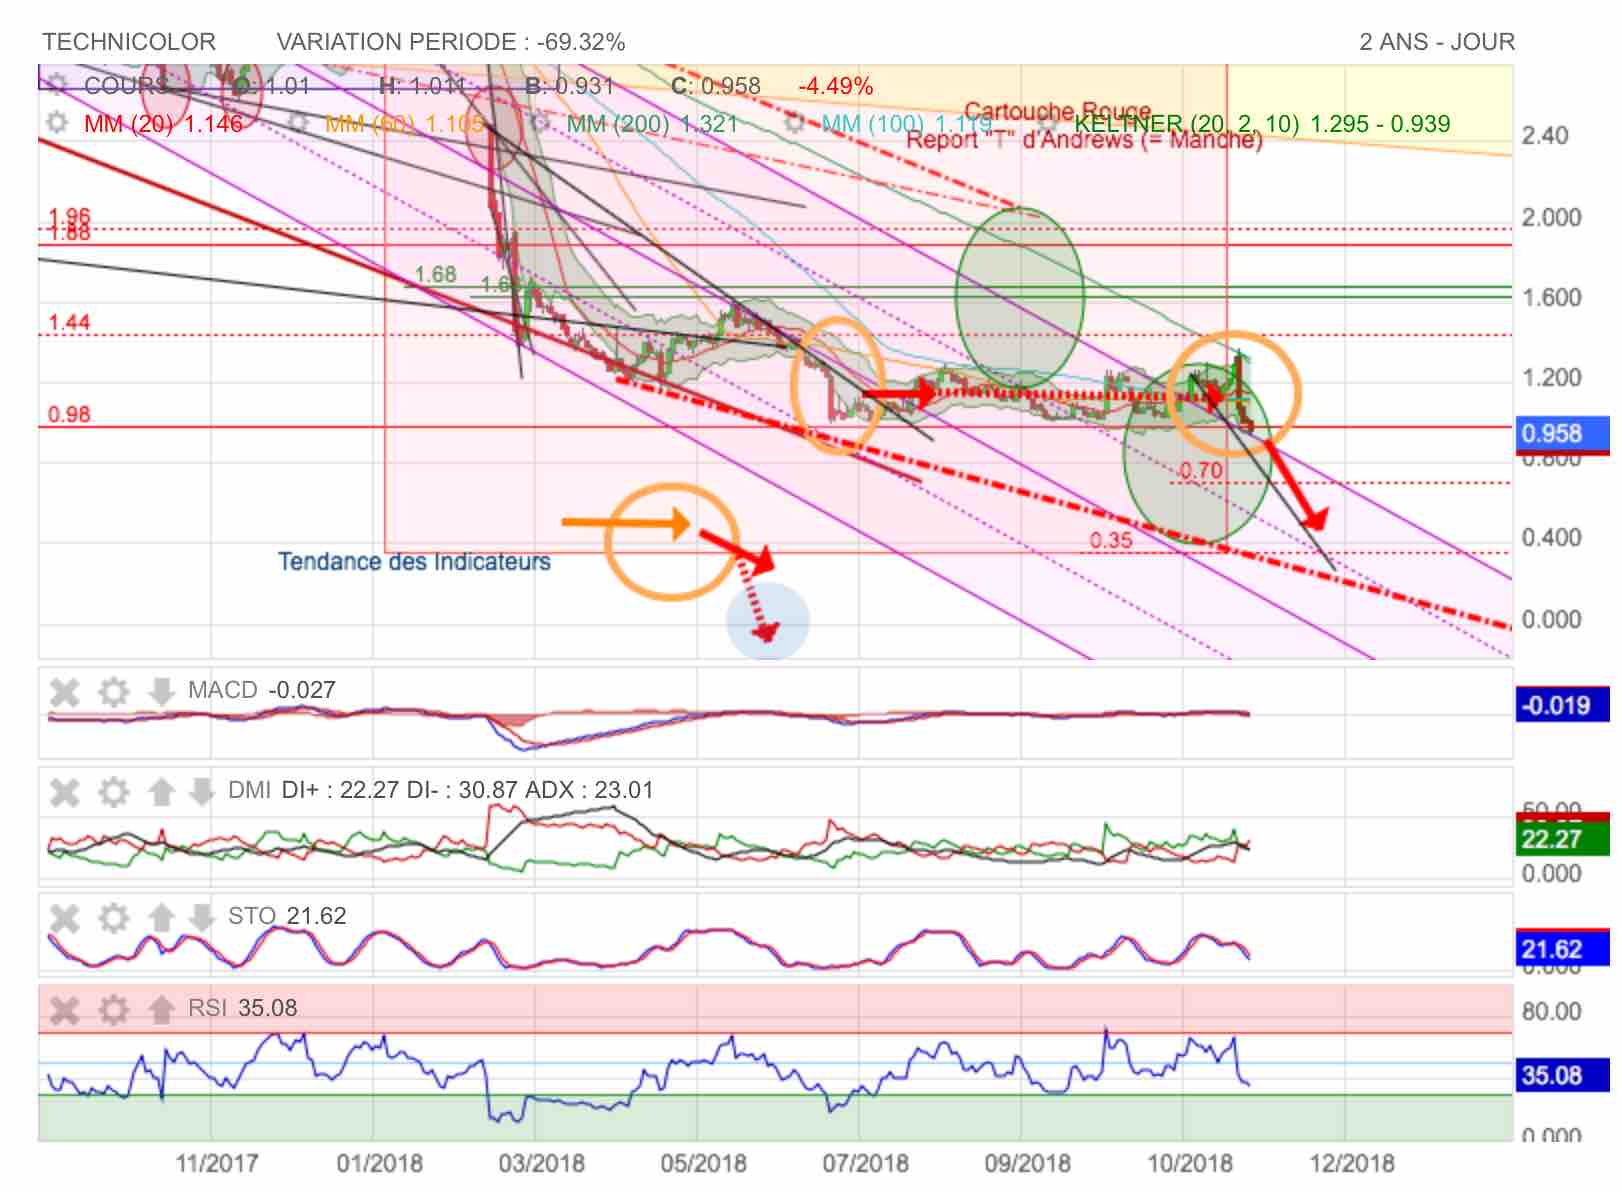Open the COURS settings gear
Image resolution: width=1622 pixels, height=1192 pixels.
coord(57,84)
